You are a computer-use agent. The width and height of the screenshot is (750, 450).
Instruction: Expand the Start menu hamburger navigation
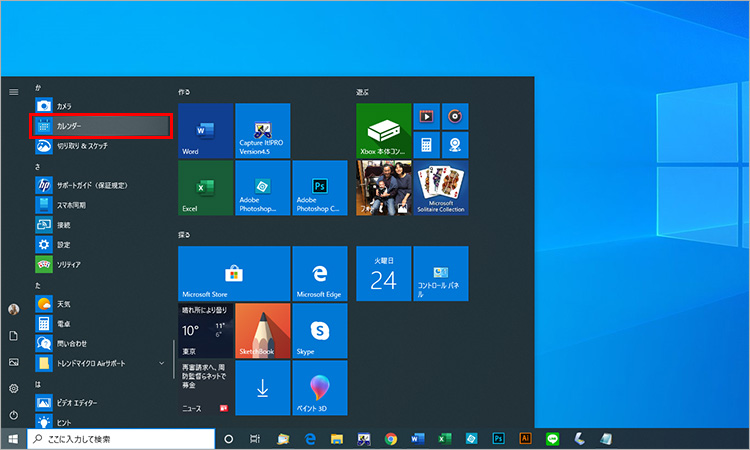pyautogui.click(x=14, y=91)
